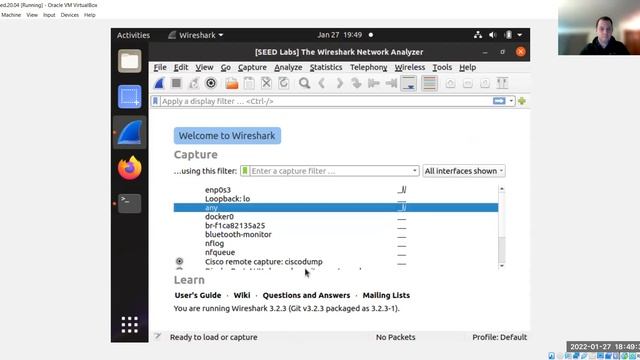Select the nfqueue interface
Viewport: 640px width, 360px height.
(x=336, y=253)
